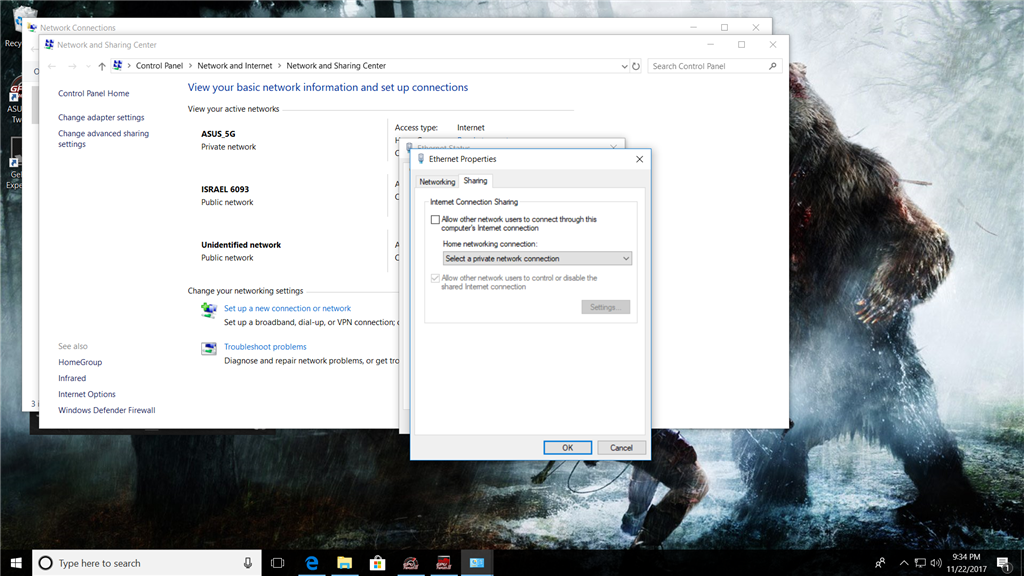
Task: Click the Network and Sharing Center breadcrumb
Action: click(336, 66)
